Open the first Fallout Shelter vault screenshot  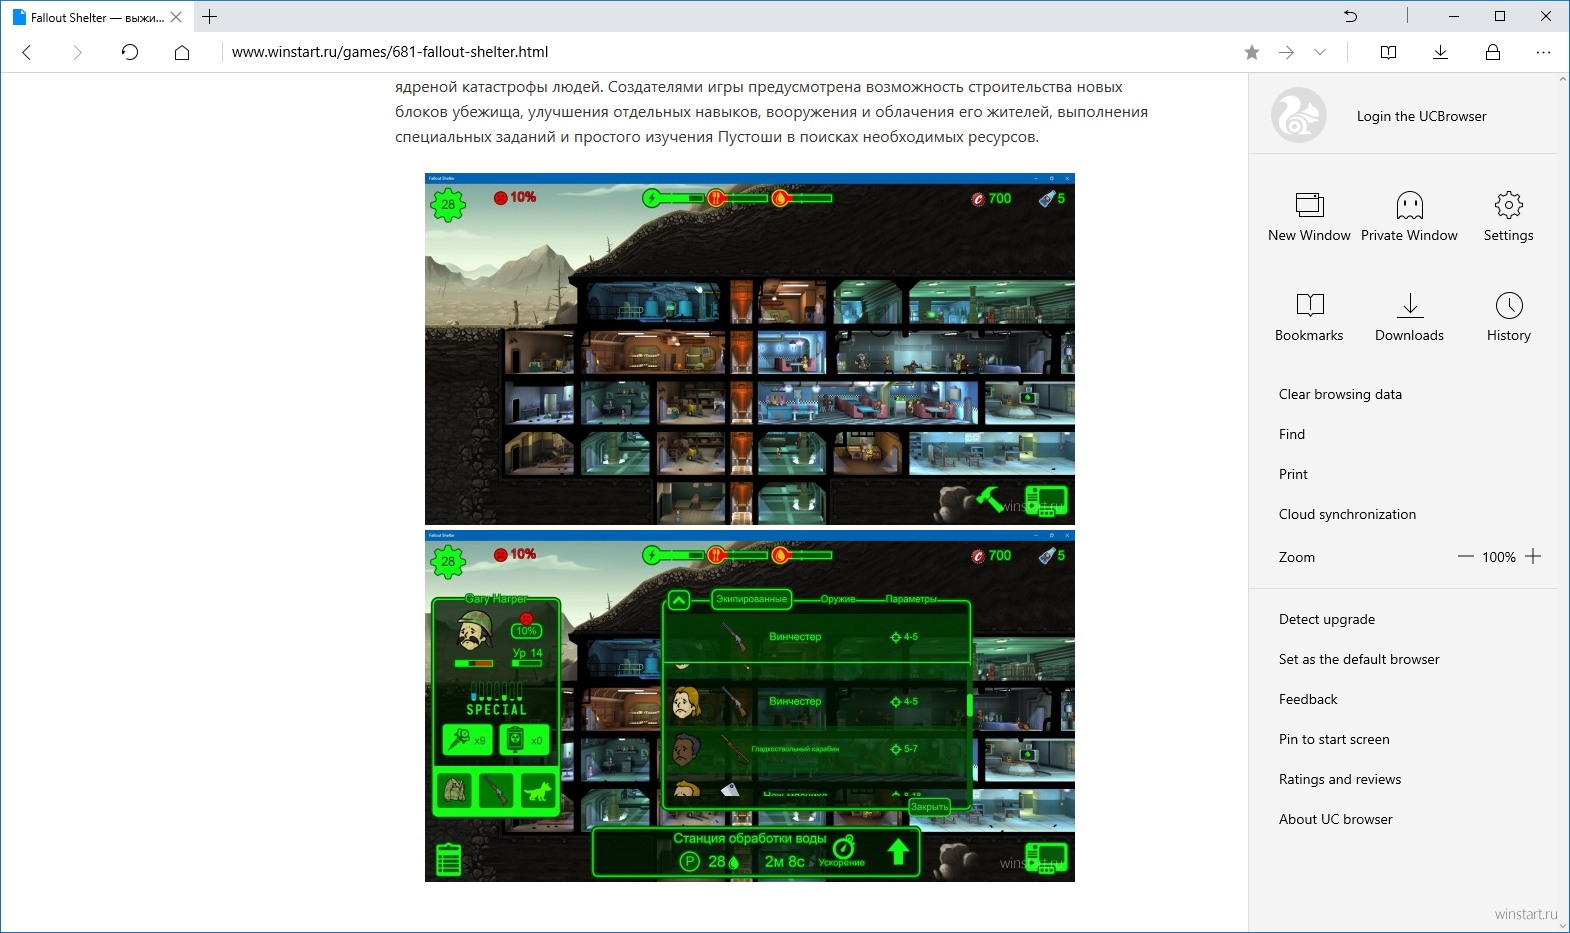(x=750, y=349)
